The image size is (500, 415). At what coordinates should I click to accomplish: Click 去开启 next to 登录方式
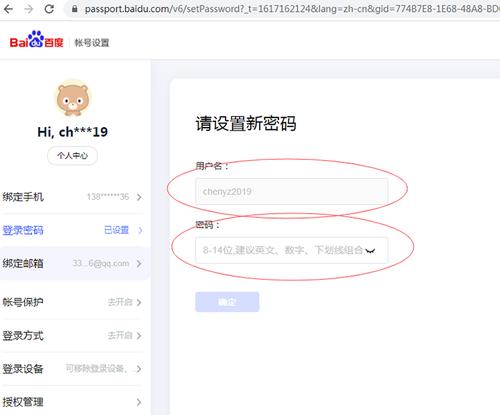pos(120,335)
